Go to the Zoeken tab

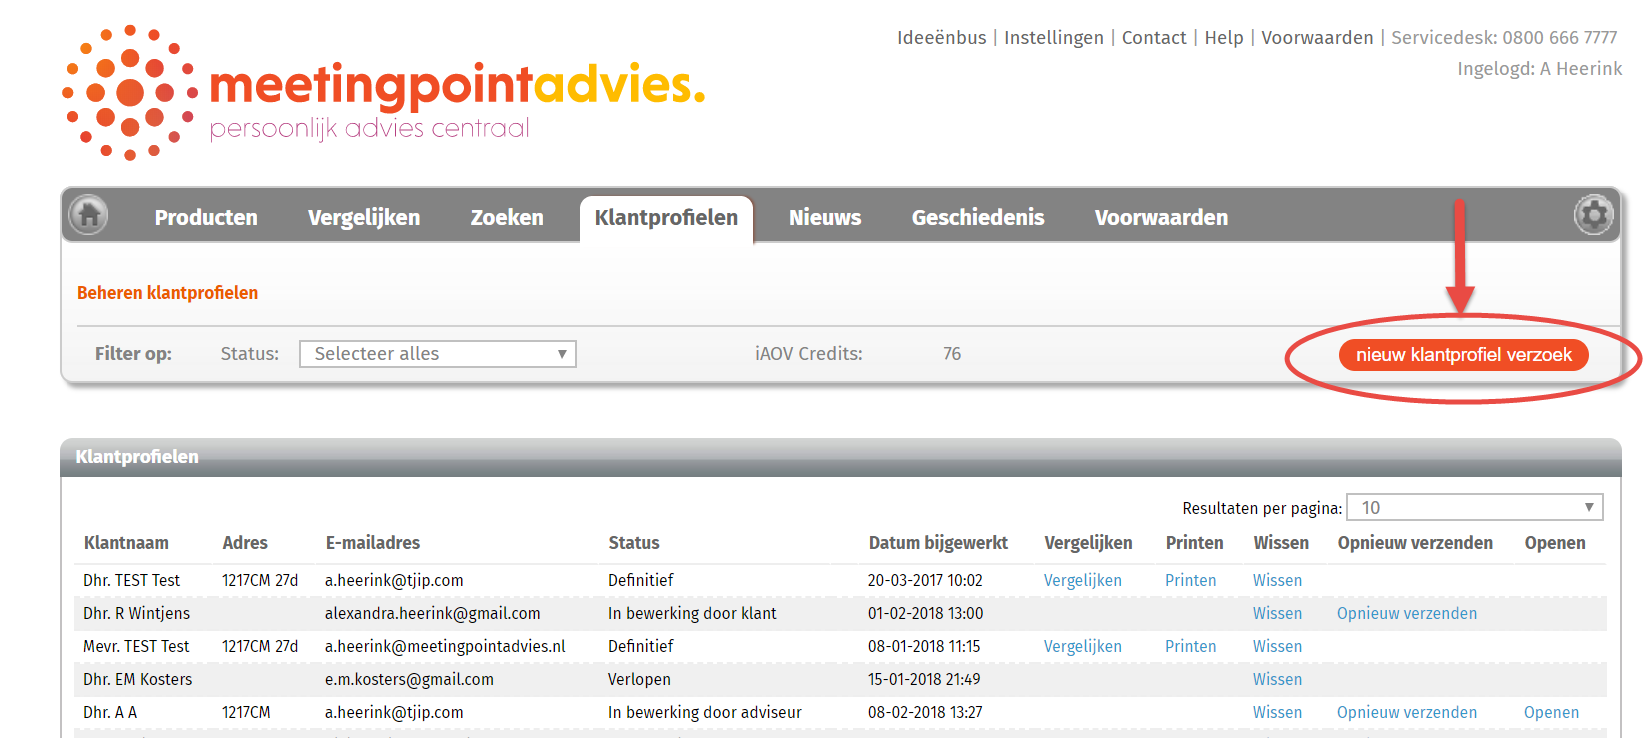507,218
